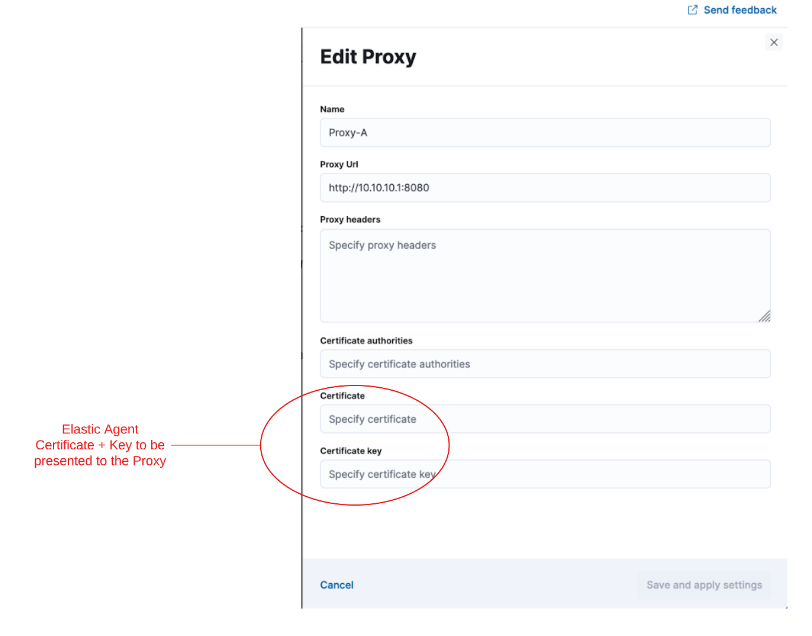Select the Name field containing Proxy-A
The image size is (812, 636).
click(545, 132)
